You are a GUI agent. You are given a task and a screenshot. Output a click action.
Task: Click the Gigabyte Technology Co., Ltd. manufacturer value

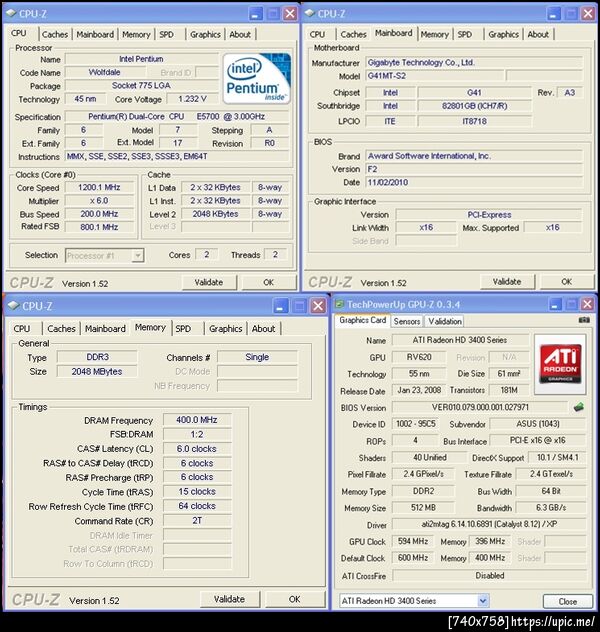(474, 62)
